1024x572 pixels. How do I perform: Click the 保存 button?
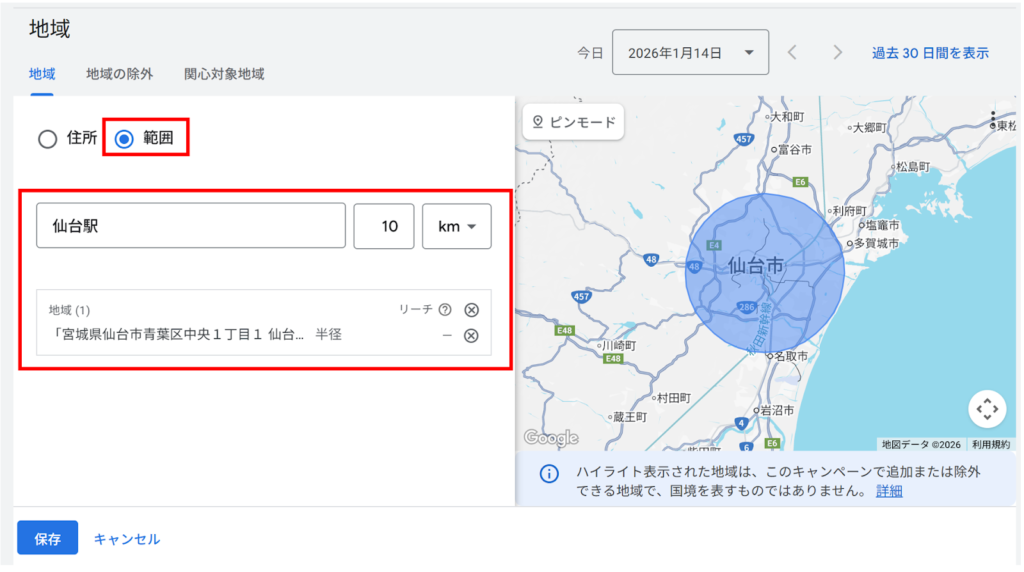(x=47, y=539)
